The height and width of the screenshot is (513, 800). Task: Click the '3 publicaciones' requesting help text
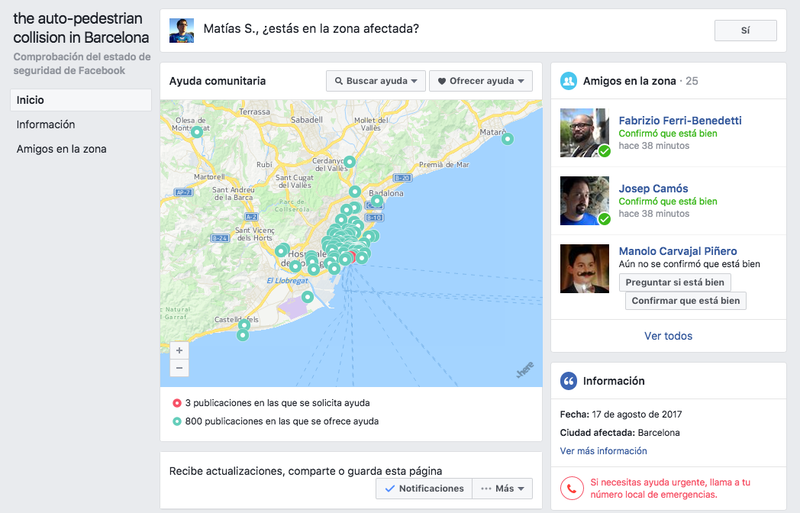click(277, 403)
